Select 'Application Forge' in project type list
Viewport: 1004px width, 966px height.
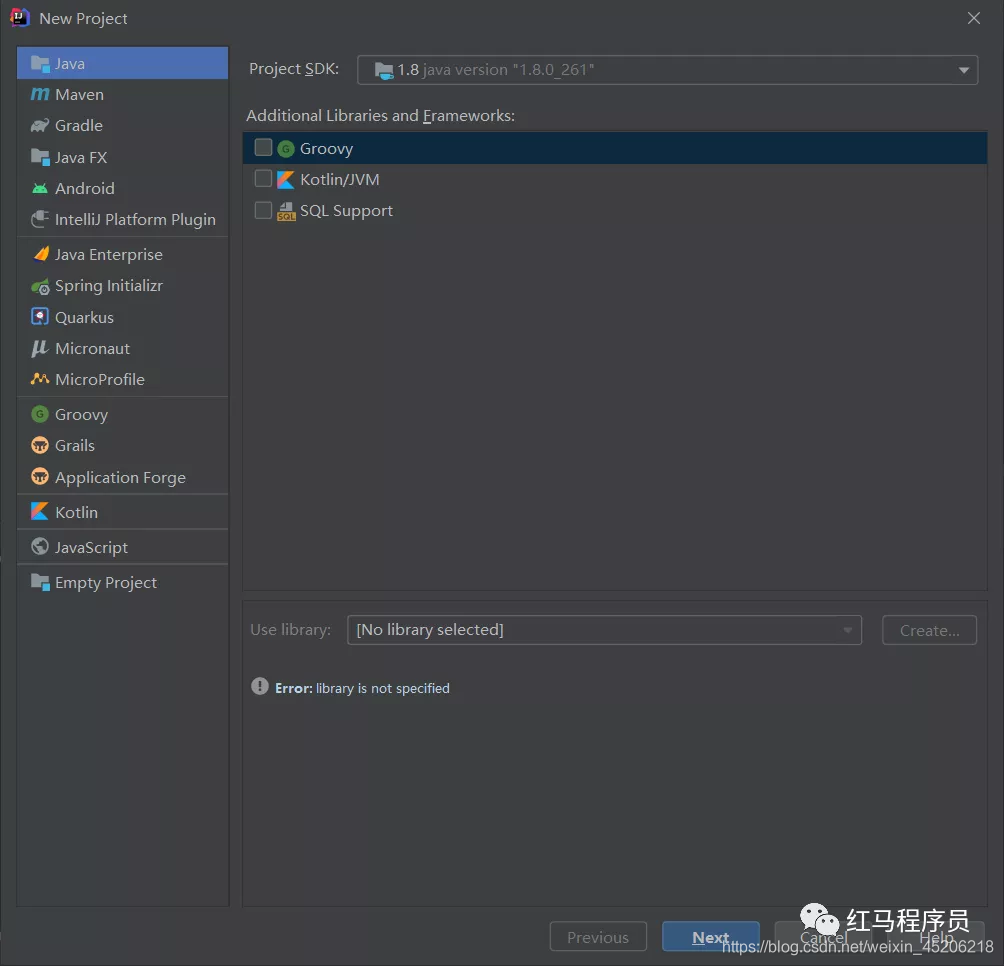(120, 478)
